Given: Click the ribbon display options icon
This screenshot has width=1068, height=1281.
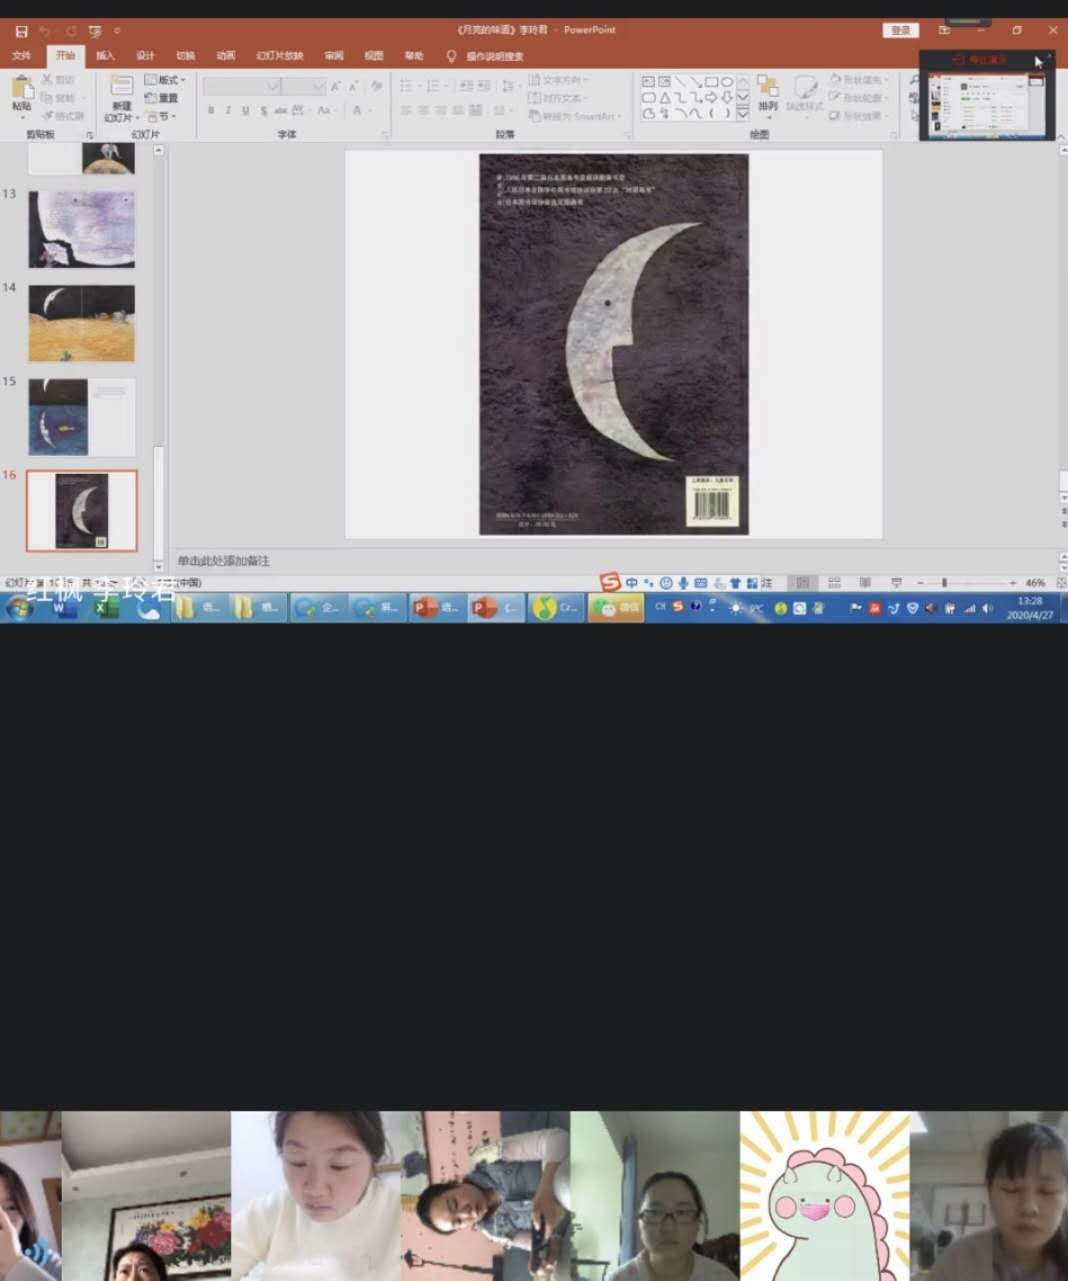Looking at the screenshot, I should [x=944, y=30].
